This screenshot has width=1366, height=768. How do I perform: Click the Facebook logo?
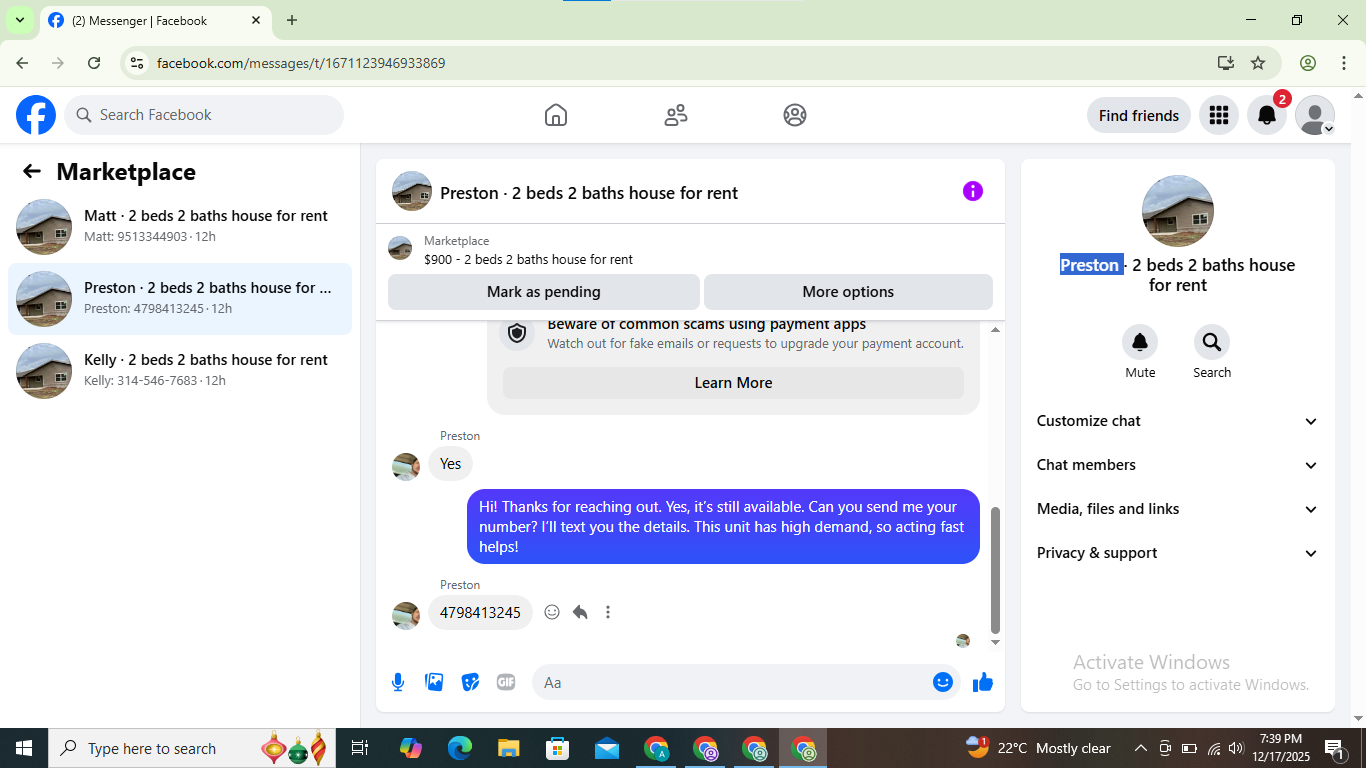(x=36, y=115)
